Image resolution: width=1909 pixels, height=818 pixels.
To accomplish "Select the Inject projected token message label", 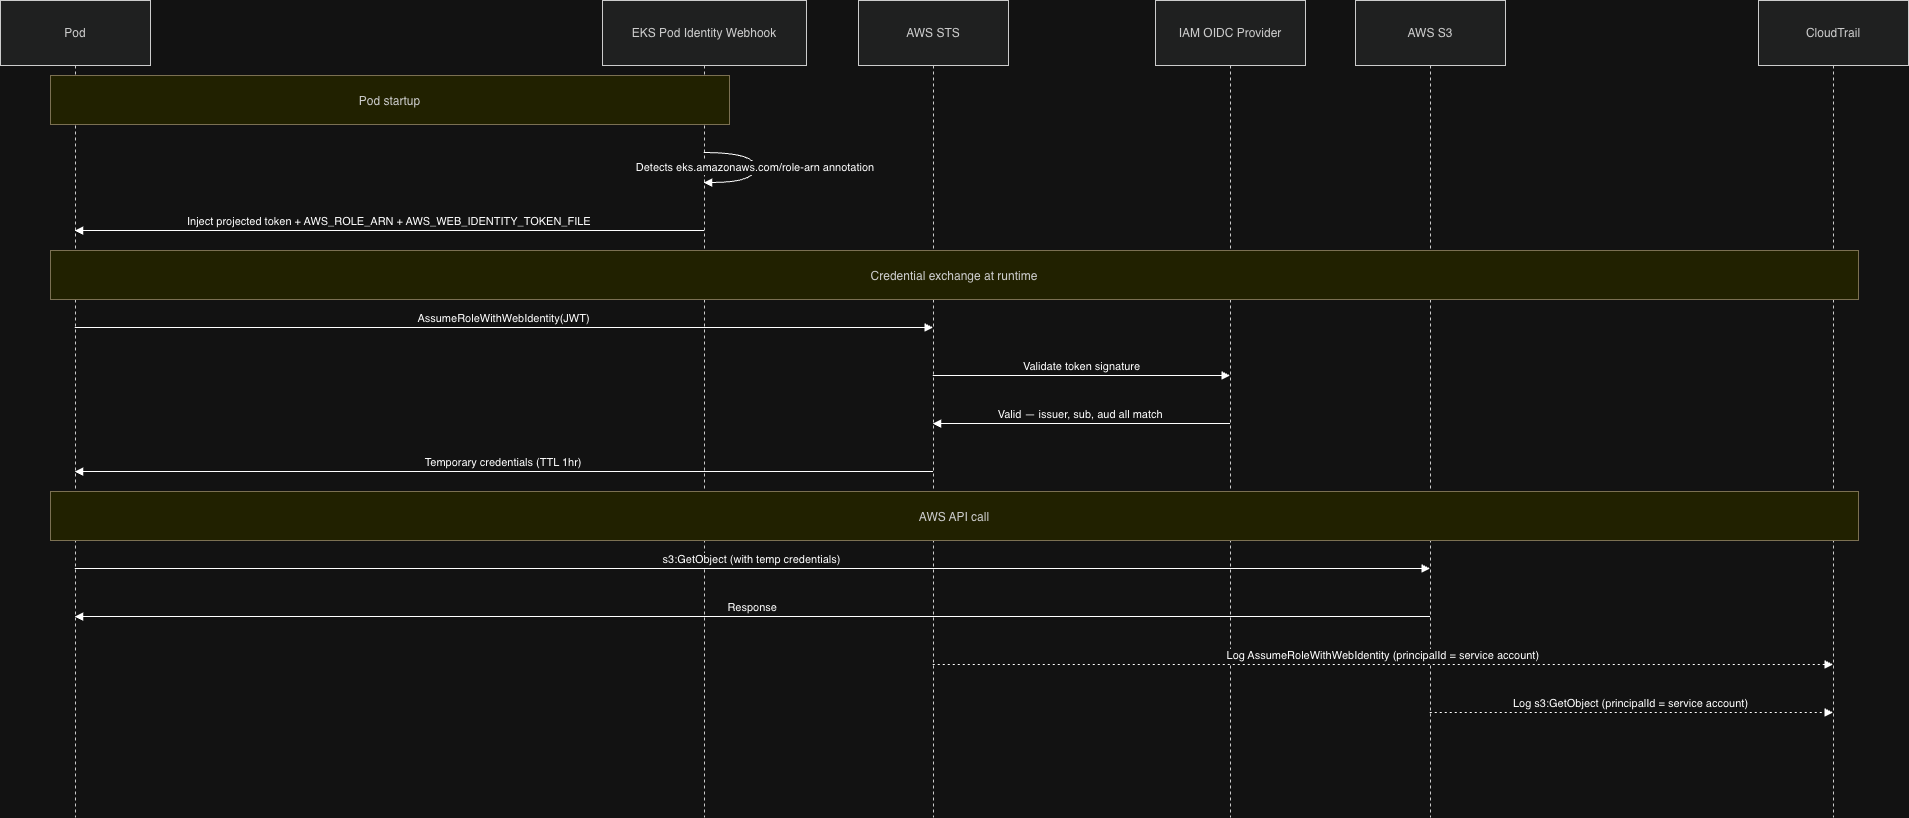I will [389, 221].
